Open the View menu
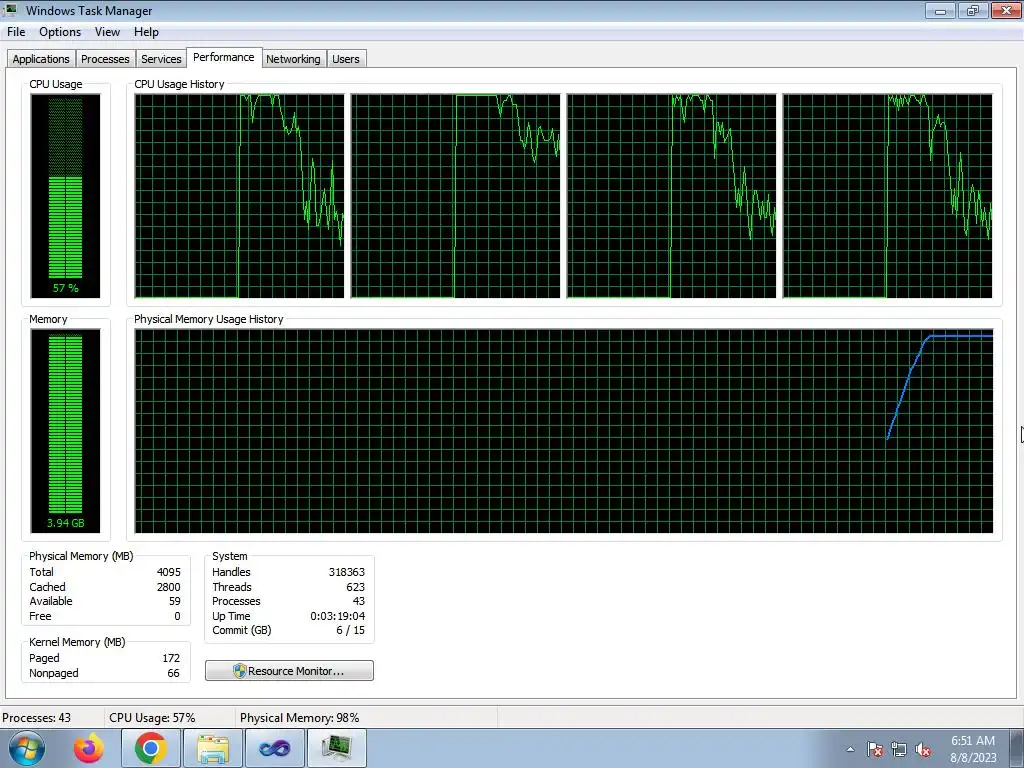1024x768 pixels. [107, 32]
